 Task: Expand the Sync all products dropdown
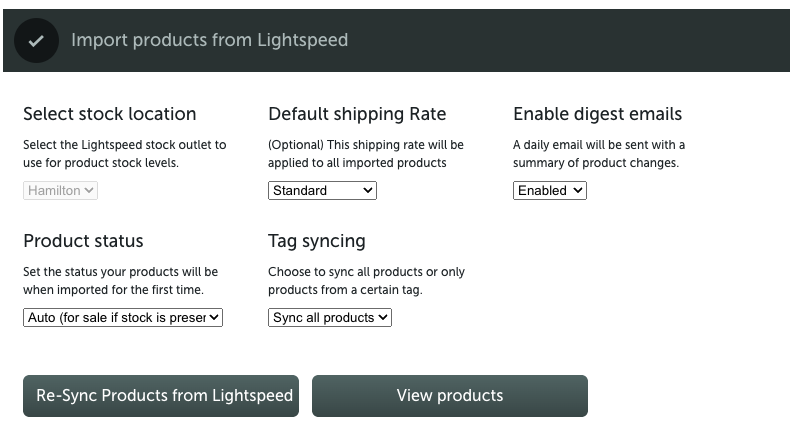click(330, 317)
